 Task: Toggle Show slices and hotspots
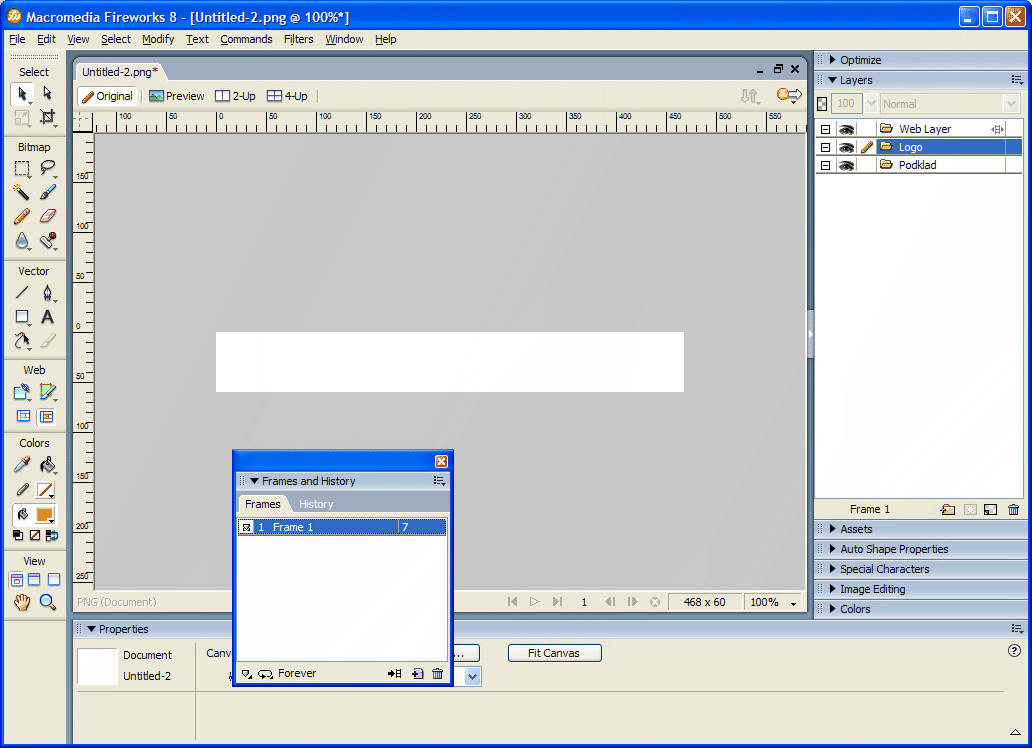pos(46,416)
